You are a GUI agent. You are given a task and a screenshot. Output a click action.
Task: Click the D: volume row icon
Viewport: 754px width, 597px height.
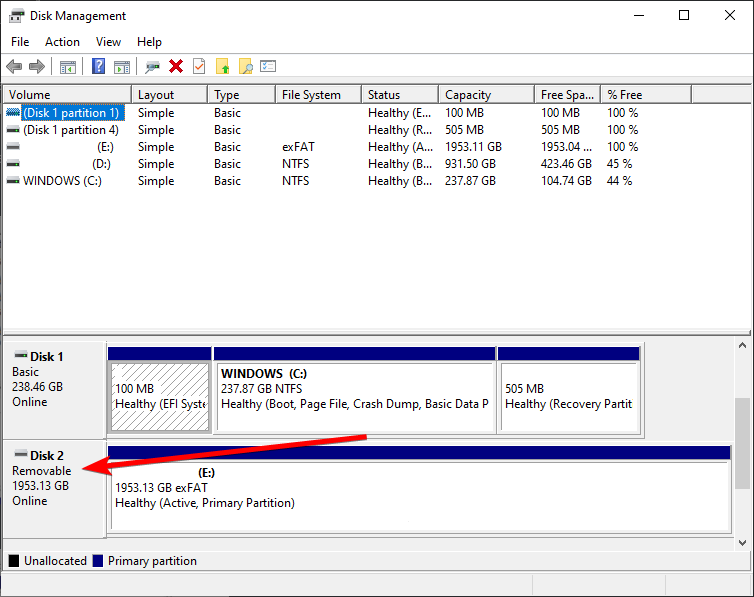[x=13, y=164]
